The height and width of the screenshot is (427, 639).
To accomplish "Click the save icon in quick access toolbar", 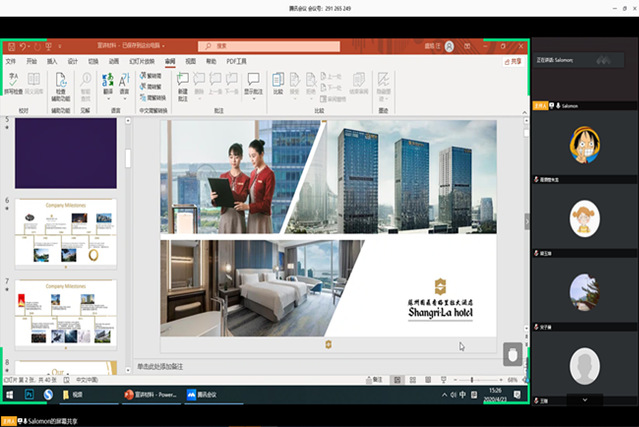I will 10,46.
